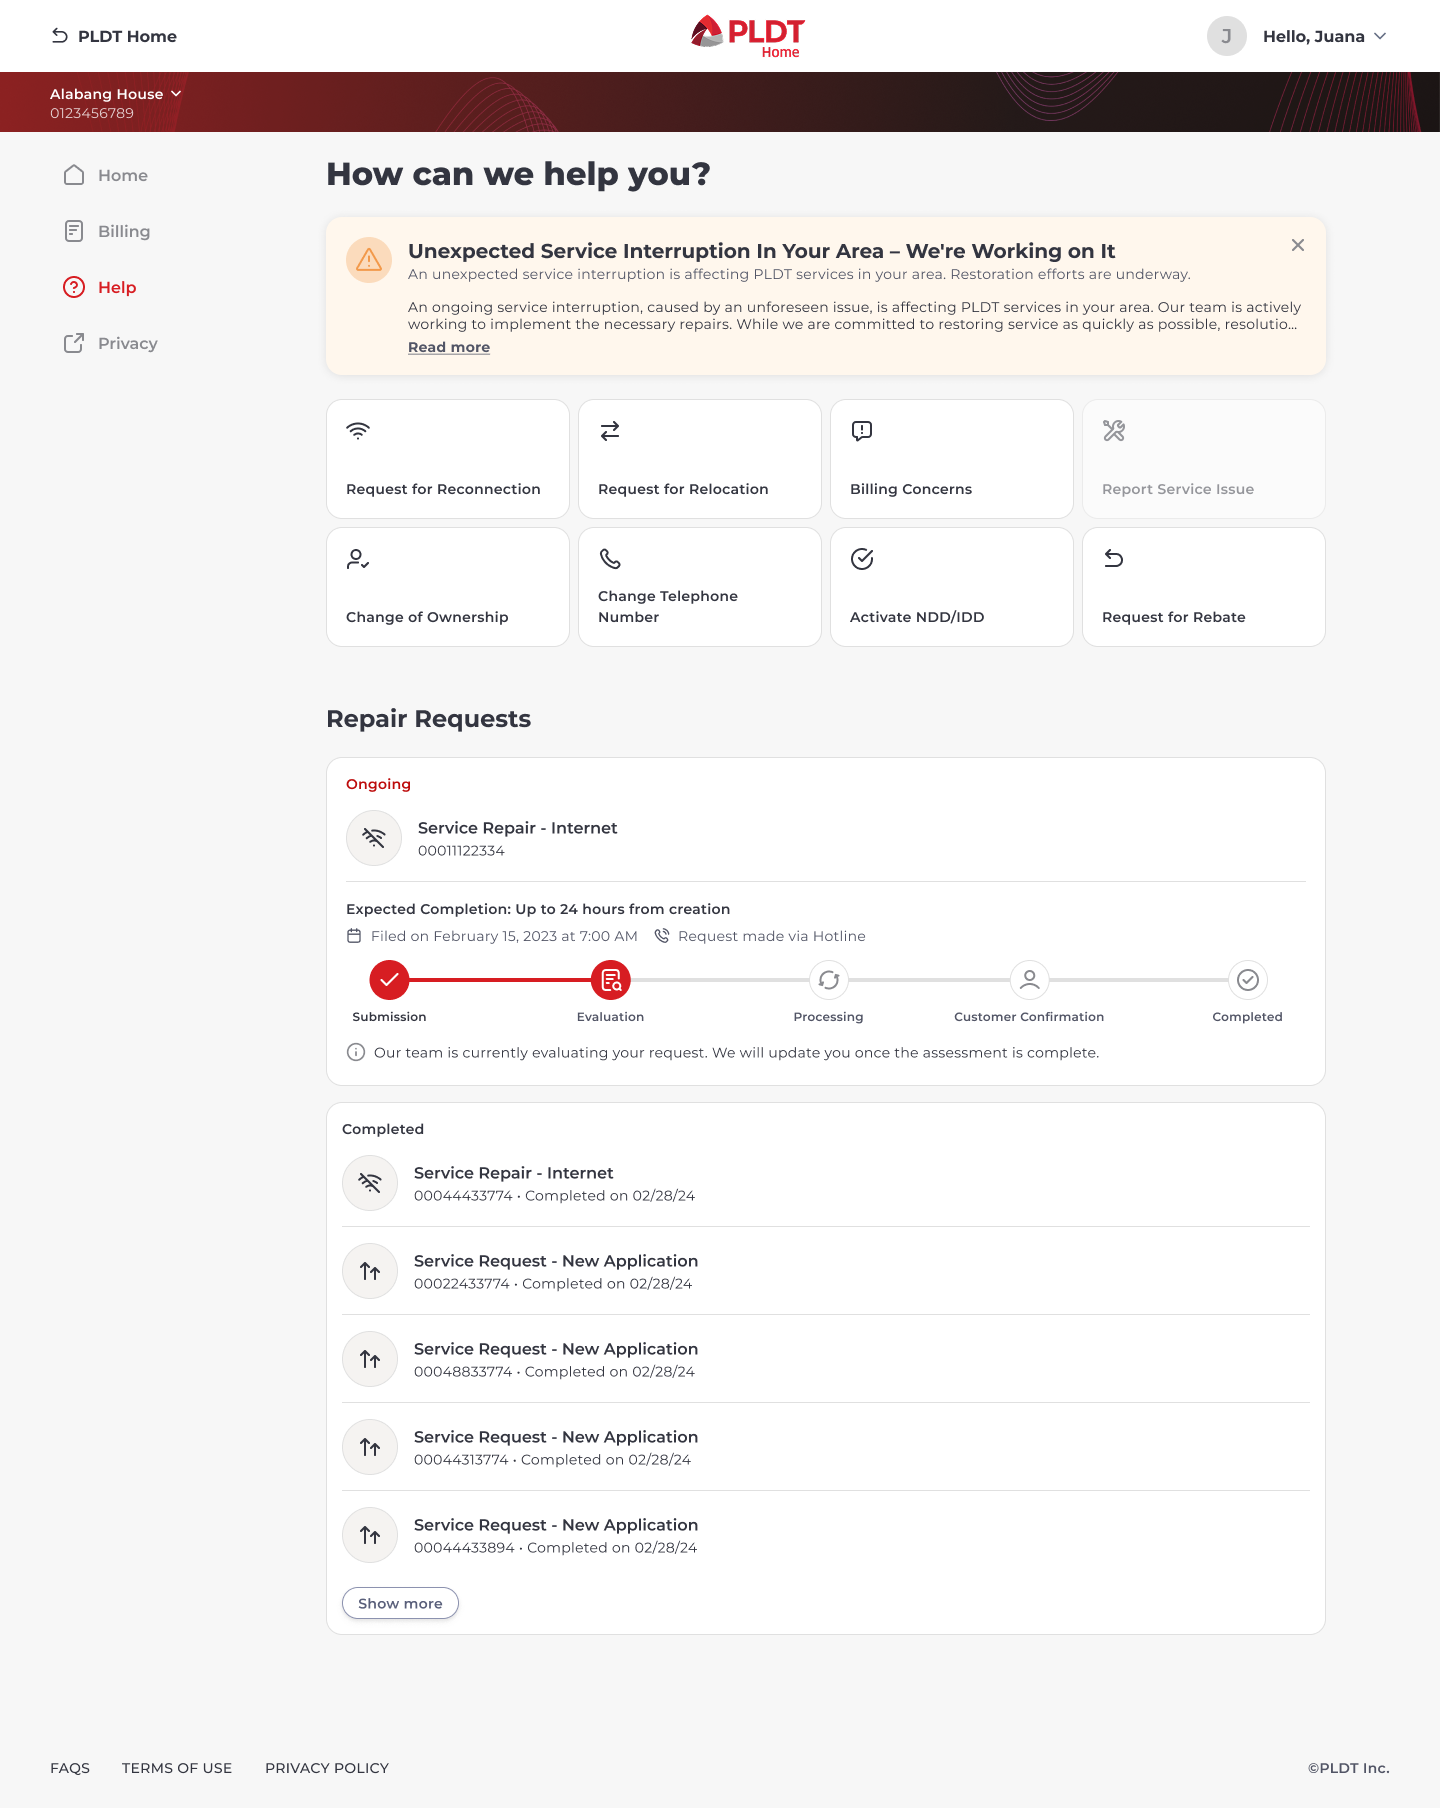Screen dimensions: 1440x1808
Task: Open Service Request 00048833774
Action: click(826, 1359)
